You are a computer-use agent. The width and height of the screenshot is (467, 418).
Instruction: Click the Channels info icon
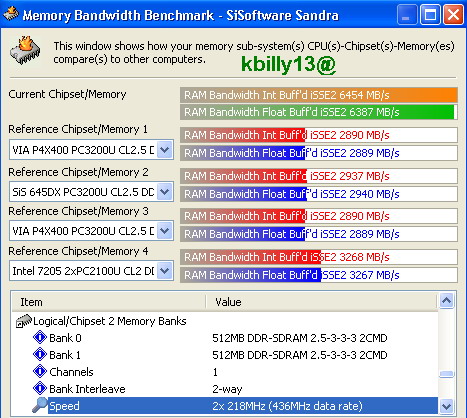pos(40,371)
